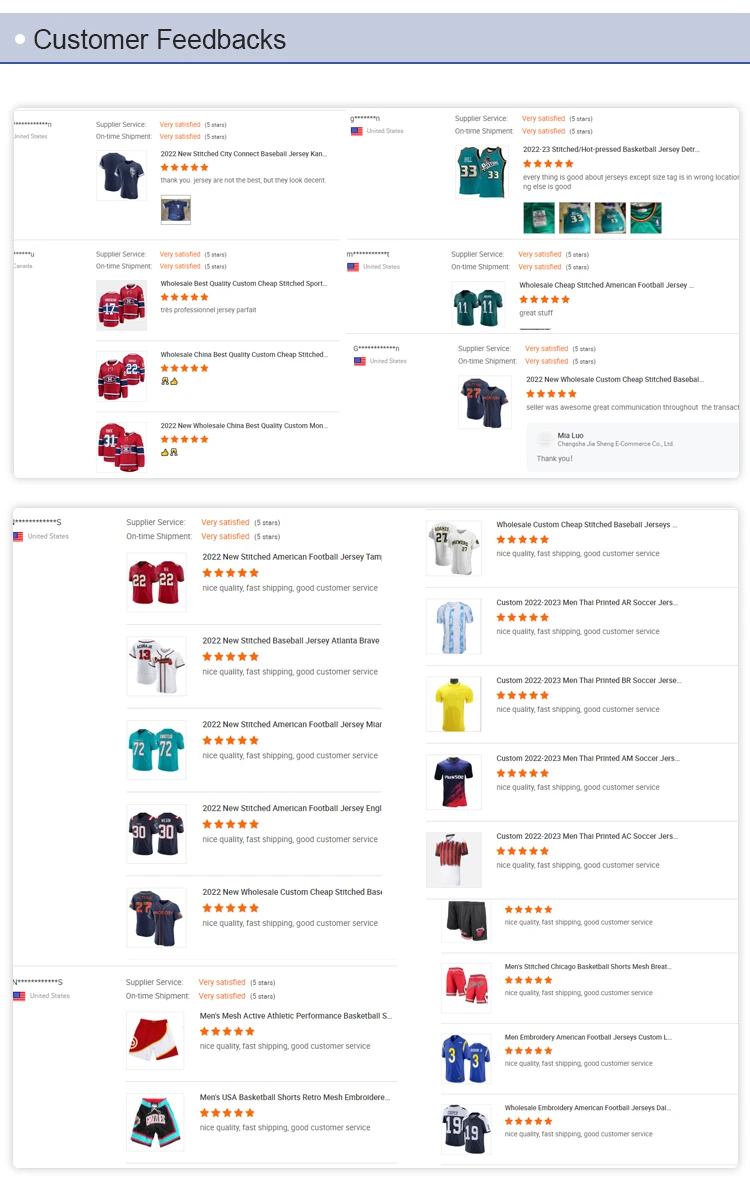Click the Mia Luo supplier avatar icon
The image size is (750, 1200).
pos(545,439)
